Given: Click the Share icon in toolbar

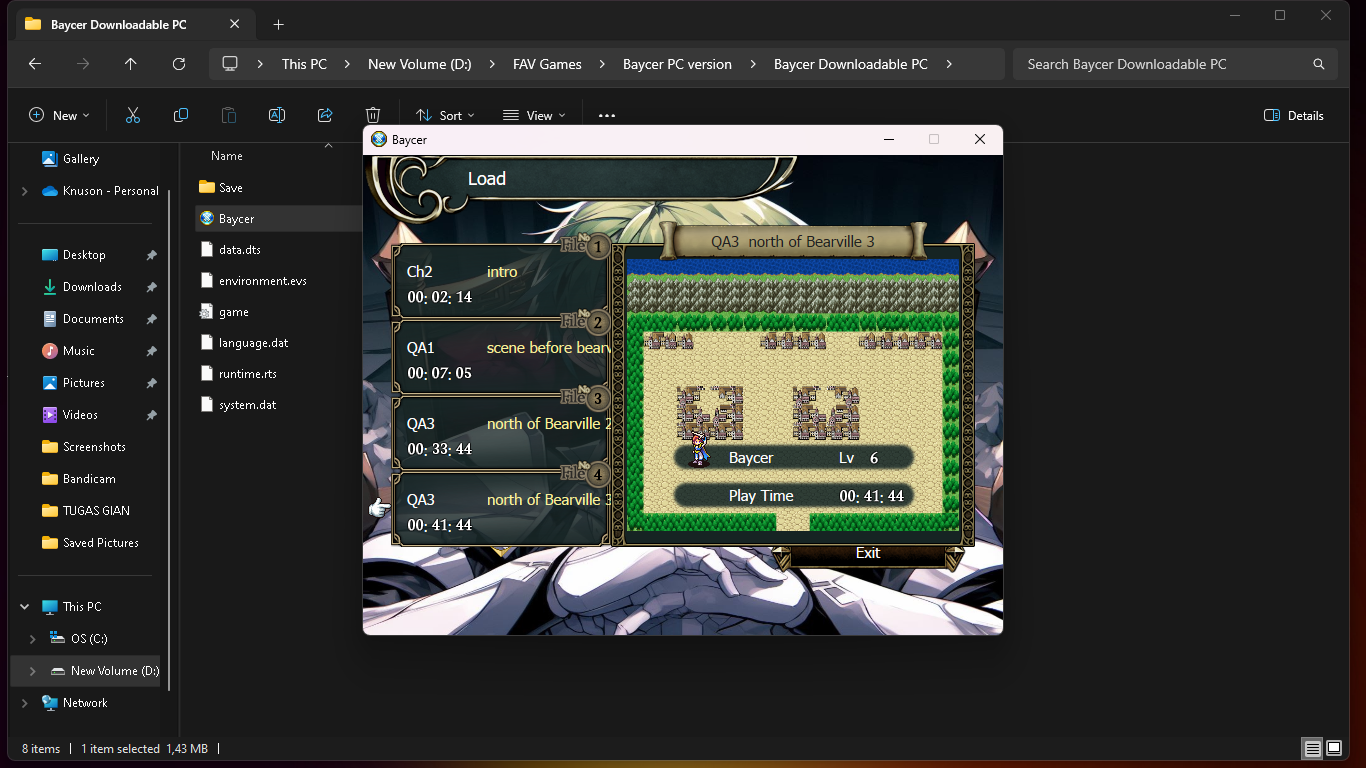Looking at the screenshot, I should [325, 115].
